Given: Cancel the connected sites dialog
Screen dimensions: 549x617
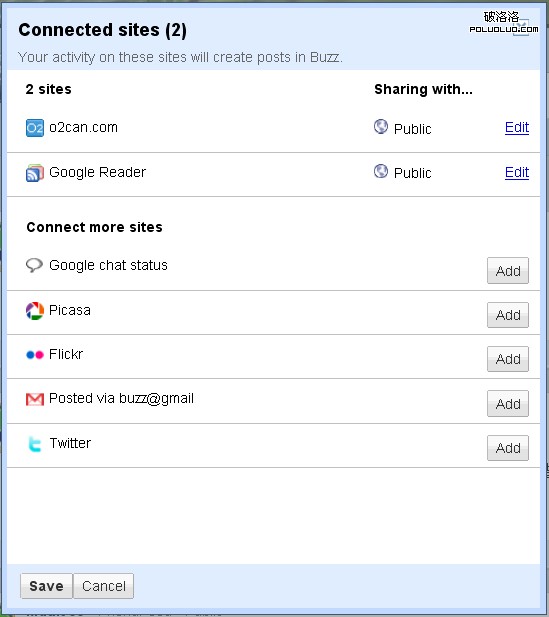Looking at the screenshot, I should click(104, 586).
